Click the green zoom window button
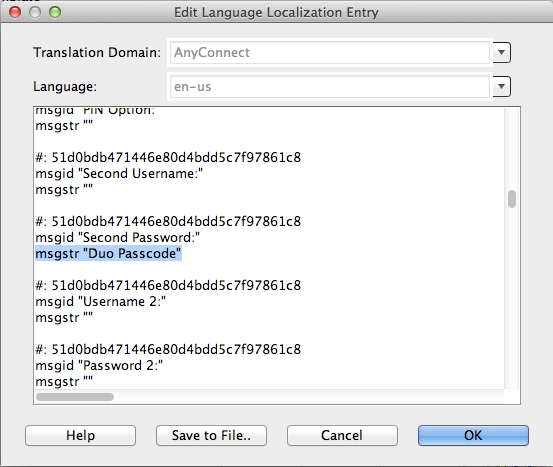This screenshot has height=467, width=553. coord(55,12)
